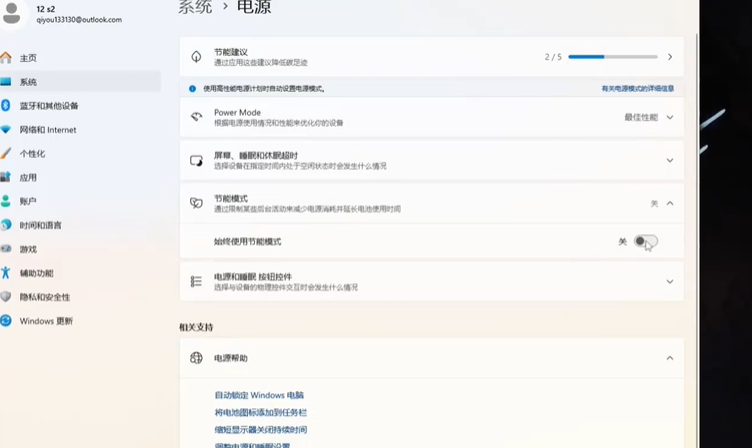752x448 pixels.
Task: Select the 系统 monitor icon in sidebar
Action: pos(6,82)
